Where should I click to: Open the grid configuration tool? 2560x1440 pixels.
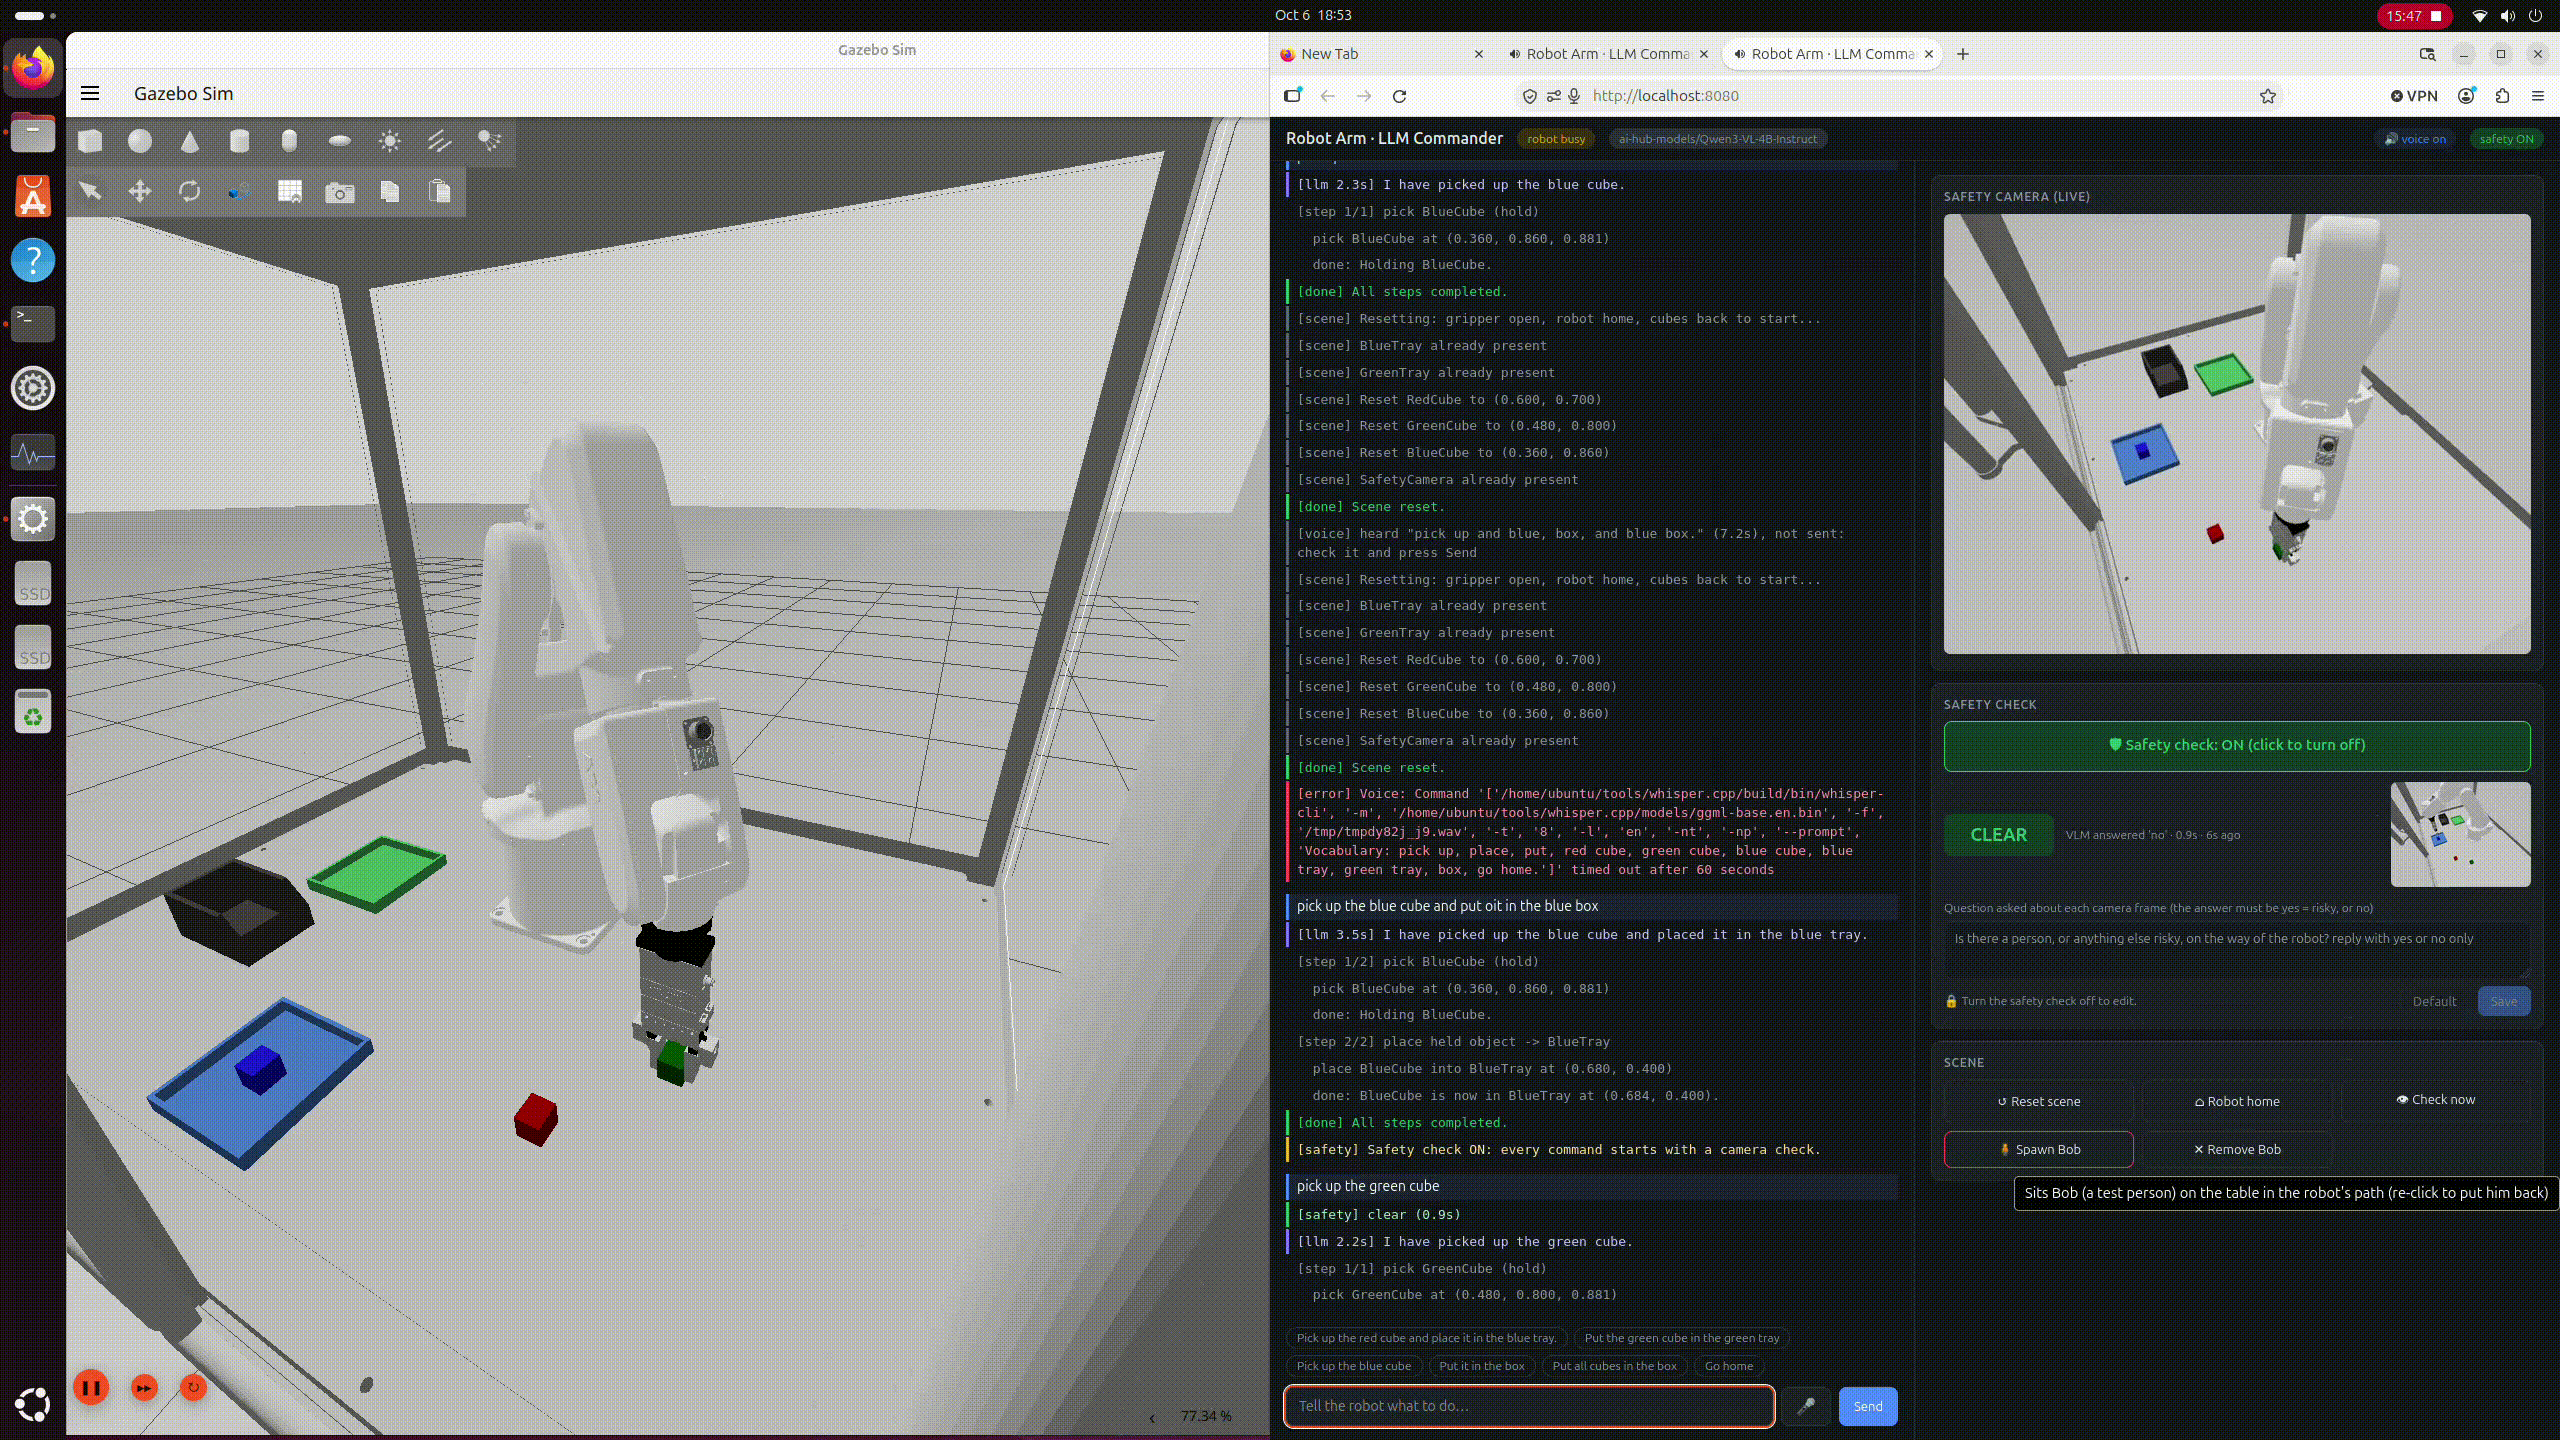pos(290,191)
